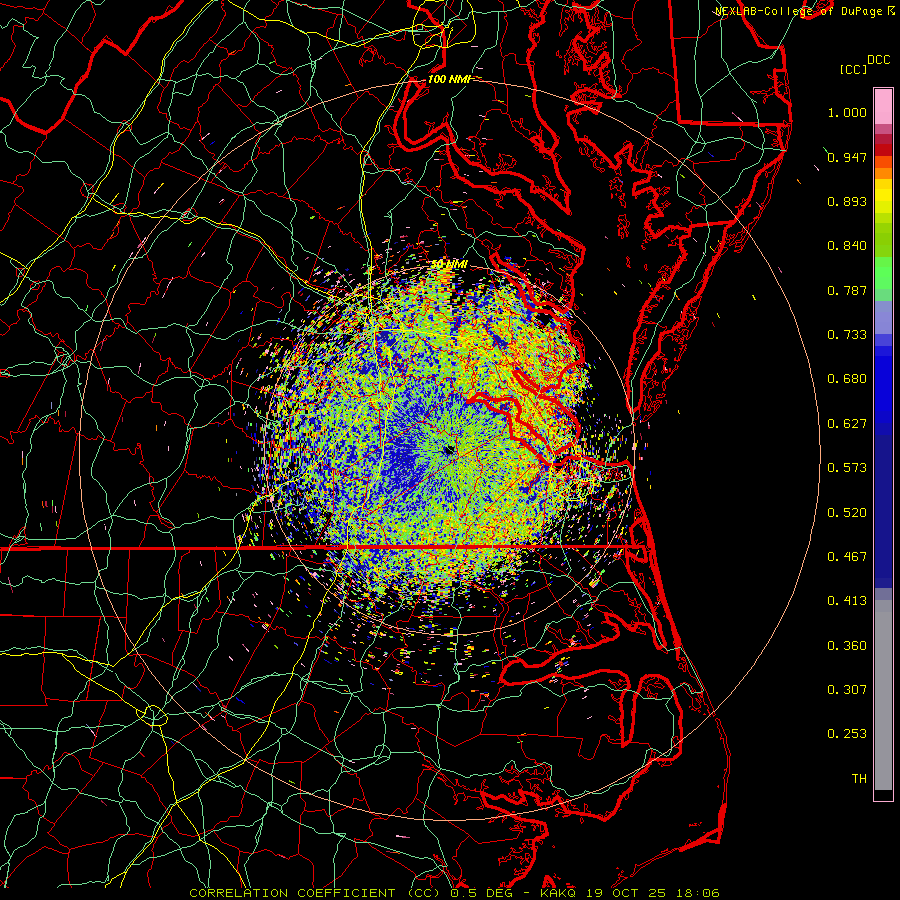Click the Correlation Coefficient KAKQ caption

tap(454, 893)
